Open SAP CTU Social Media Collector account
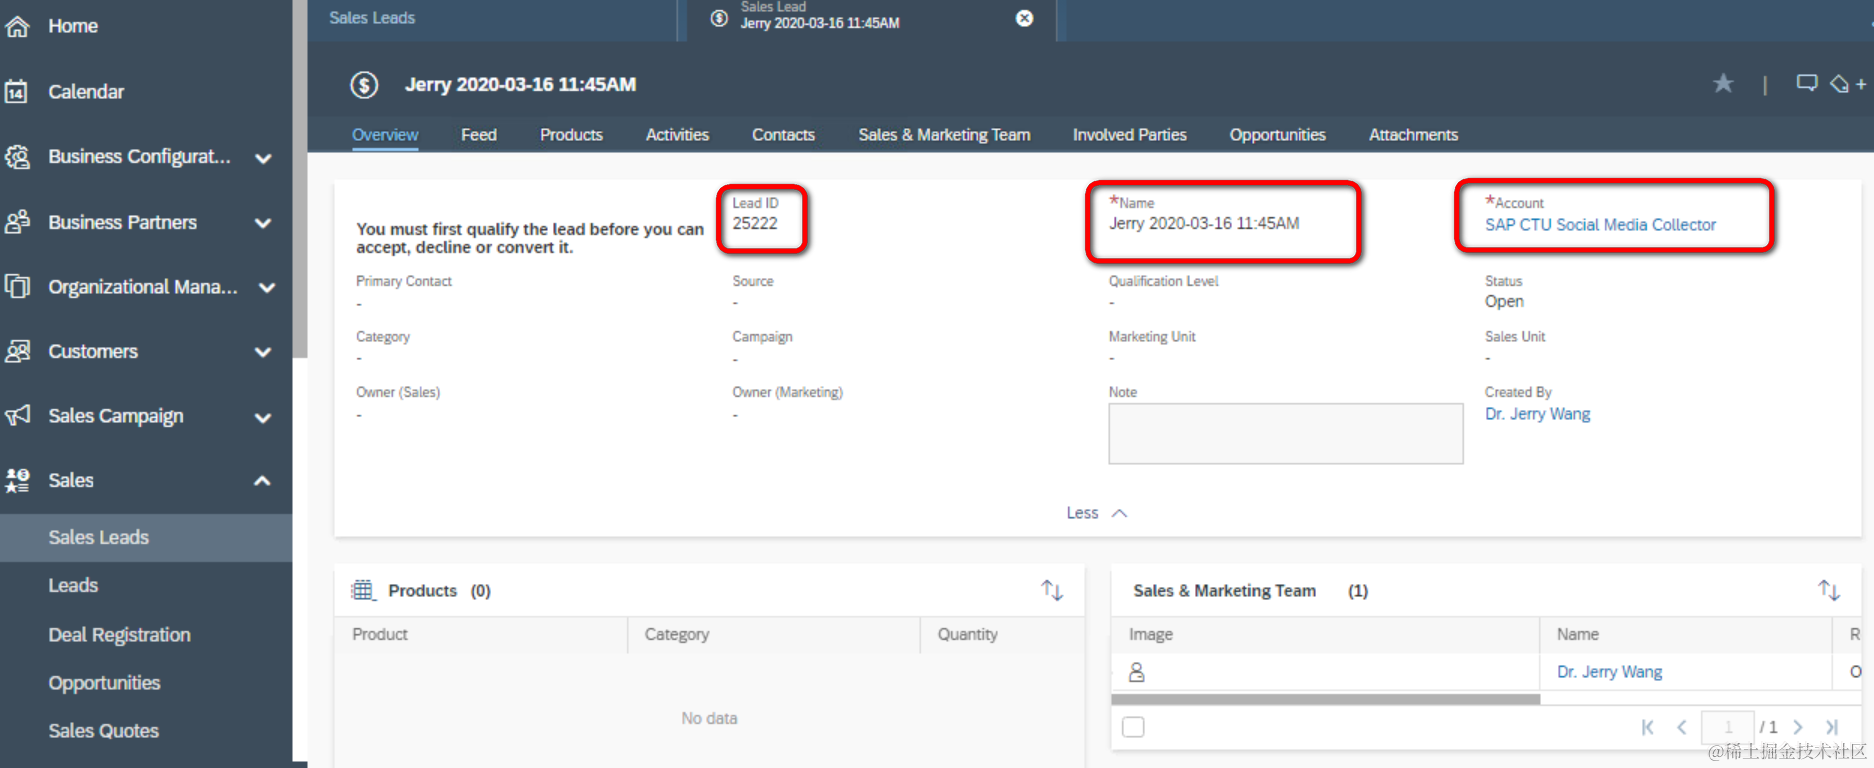This screenshot has height=768, width=1874. coord(1600,225)
